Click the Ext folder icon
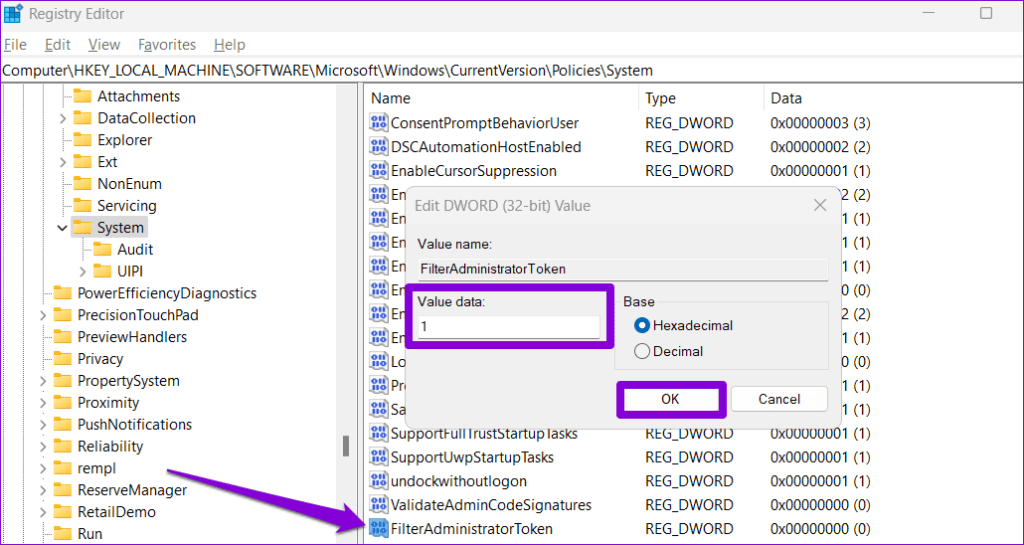Viewport: 1024px width, 545px height. 82,162
